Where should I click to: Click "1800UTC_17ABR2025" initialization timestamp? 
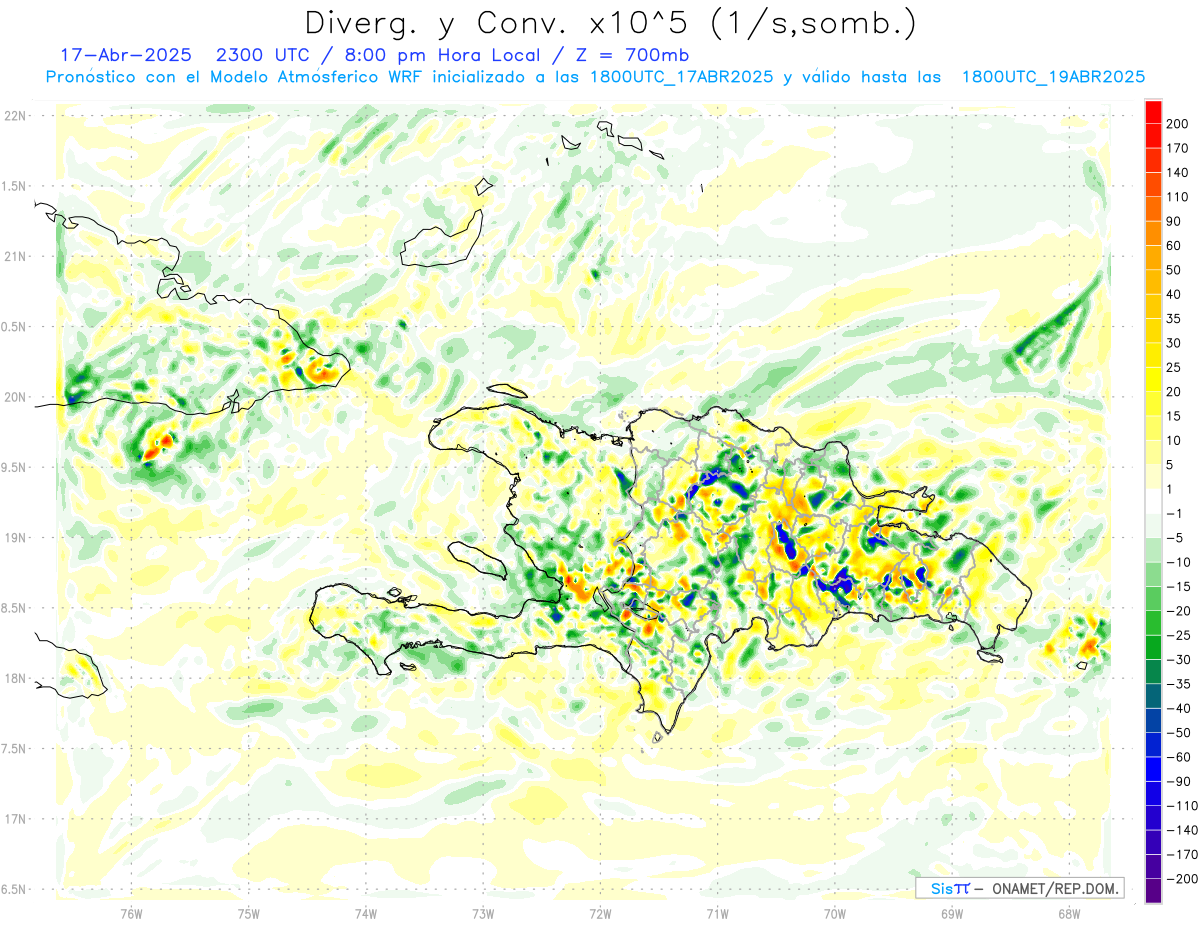click(x=681, y=77)
